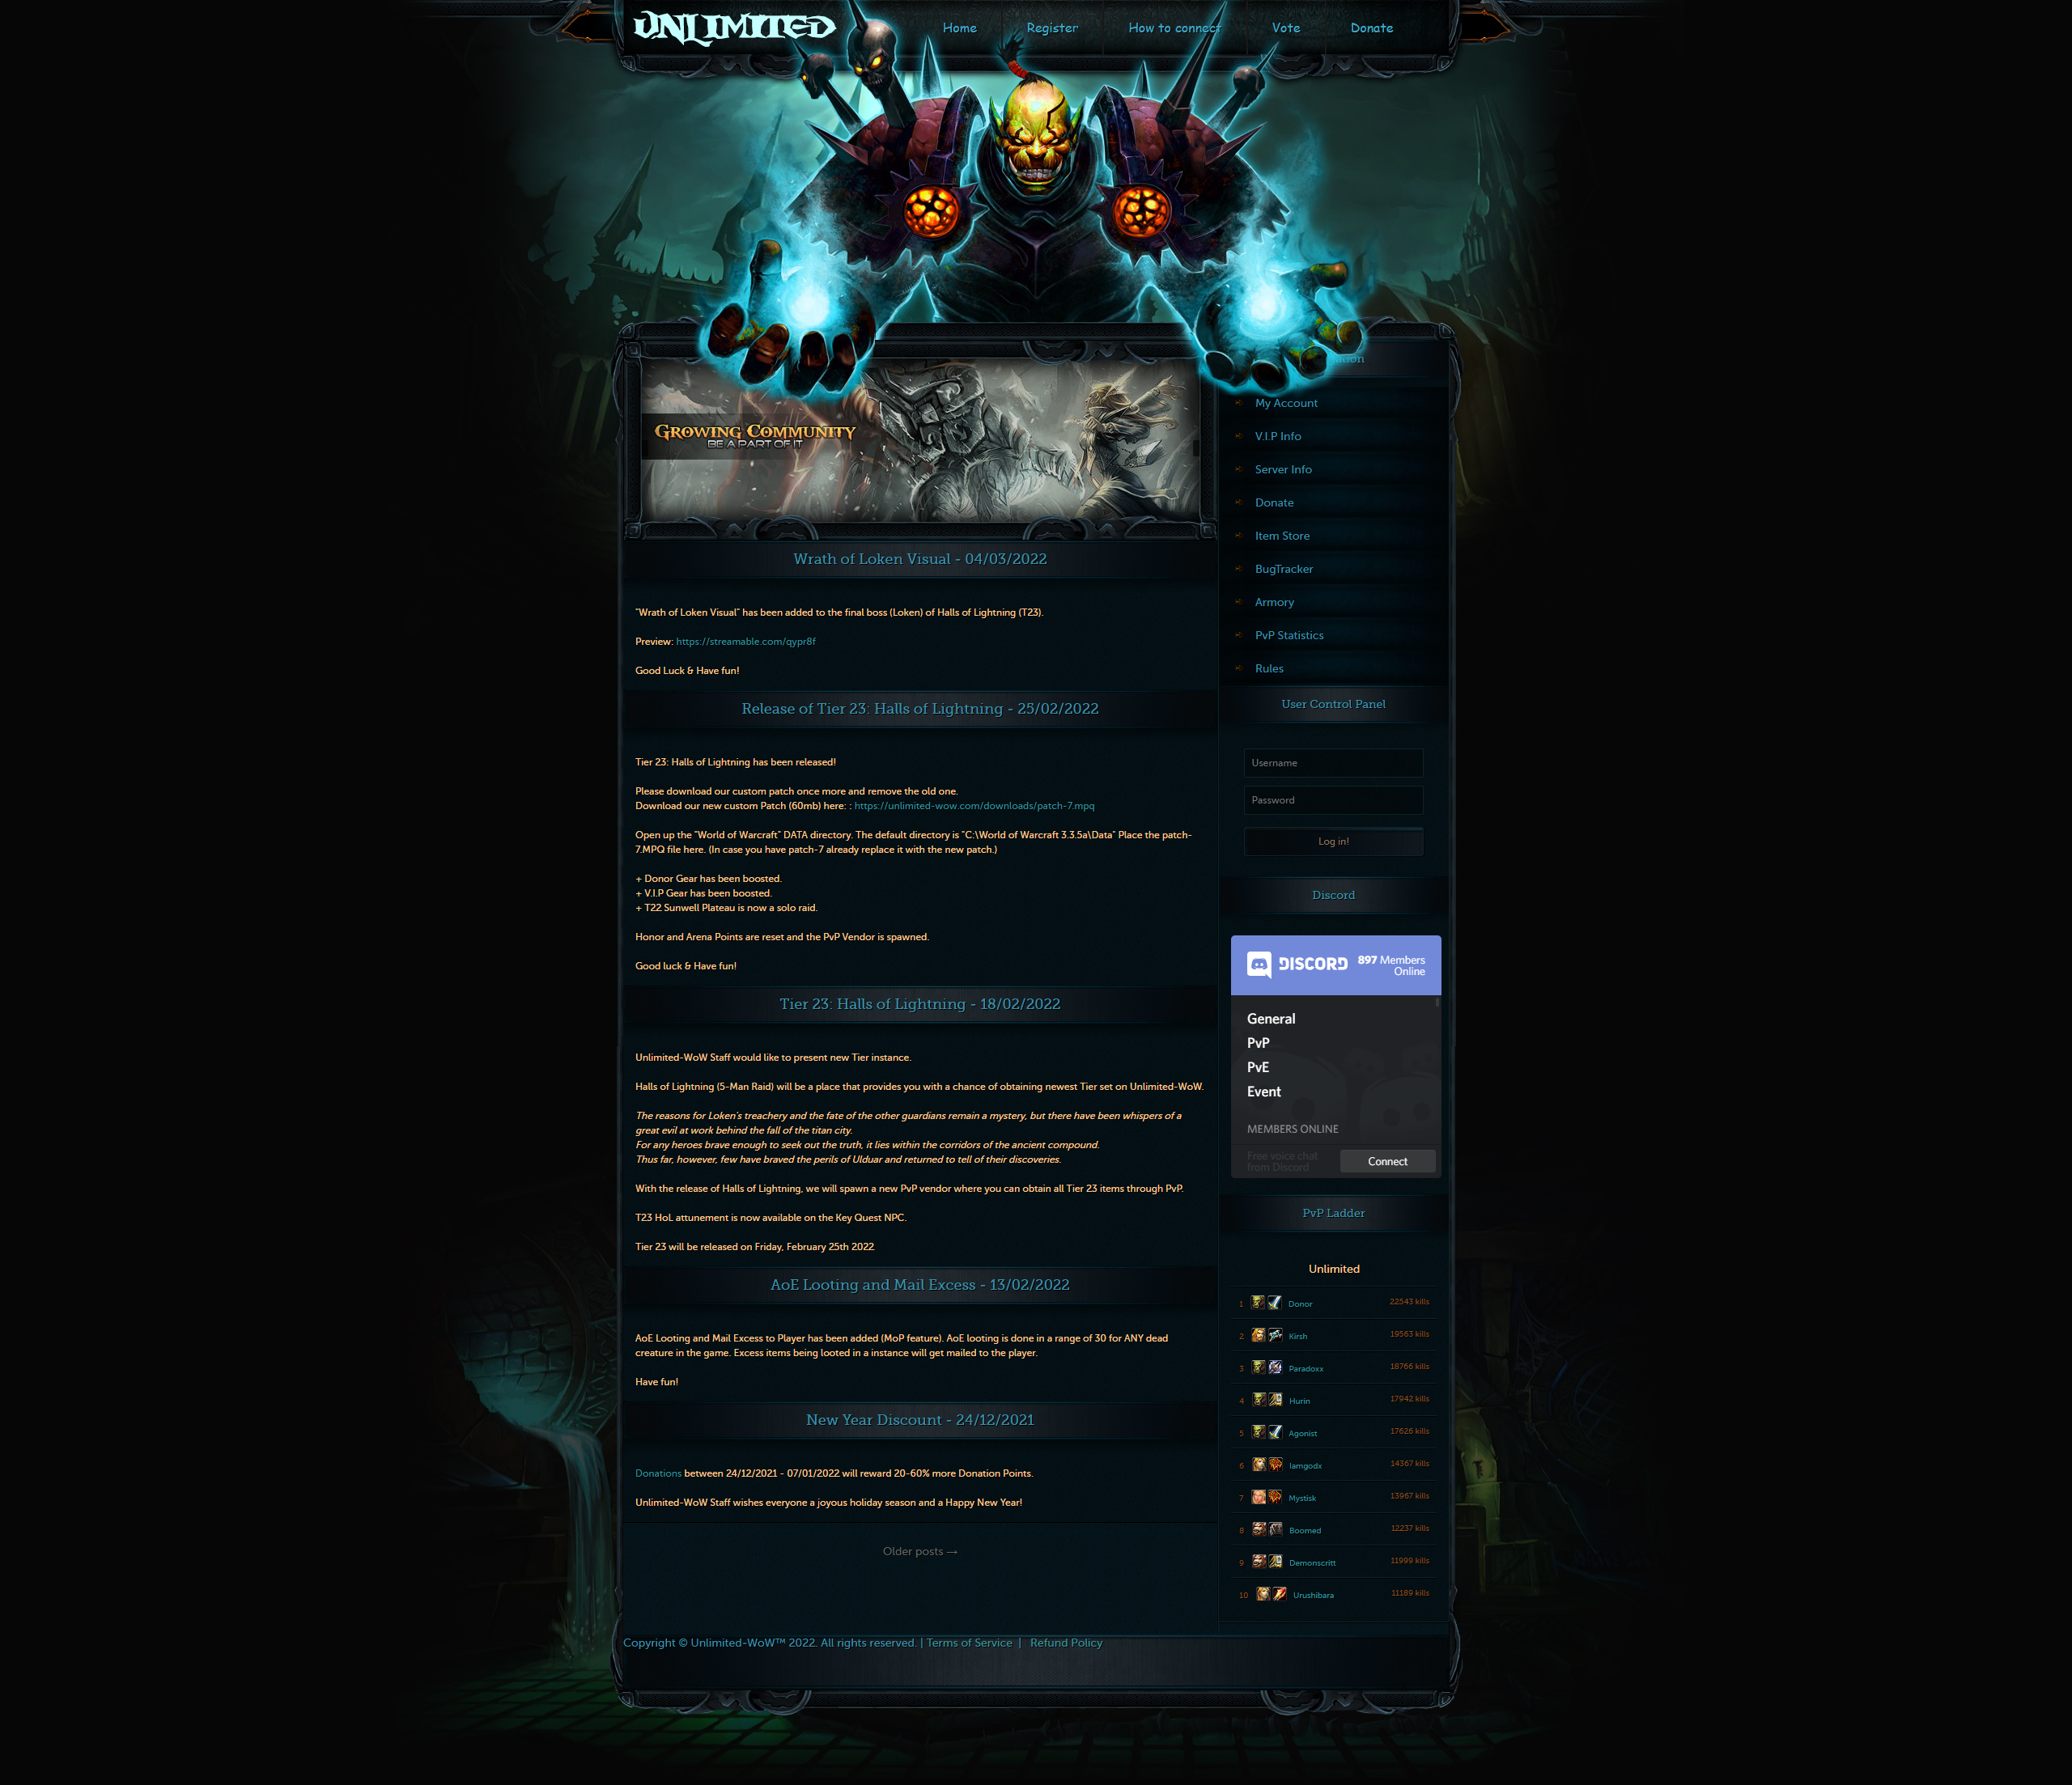Download patch-7.mpq via the link
The height and width of the screenshot is (1785, 2072).
(x=974, y=805)
